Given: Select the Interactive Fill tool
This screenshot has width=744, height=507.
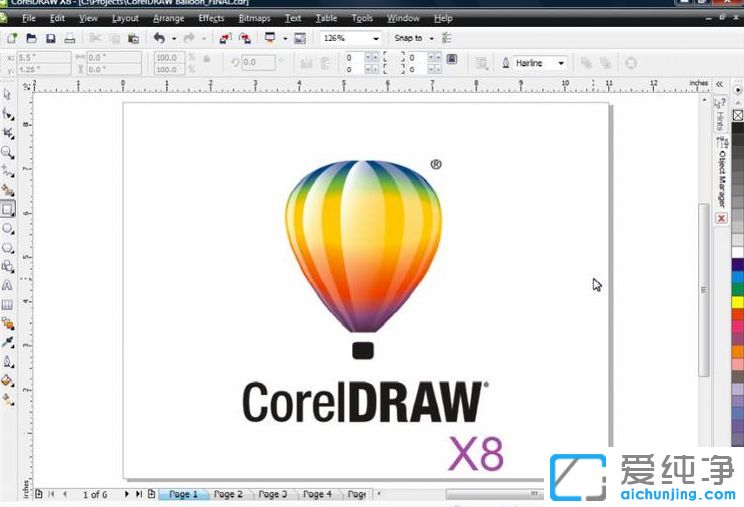Looking at the screenshot, I should click(7, 400).
